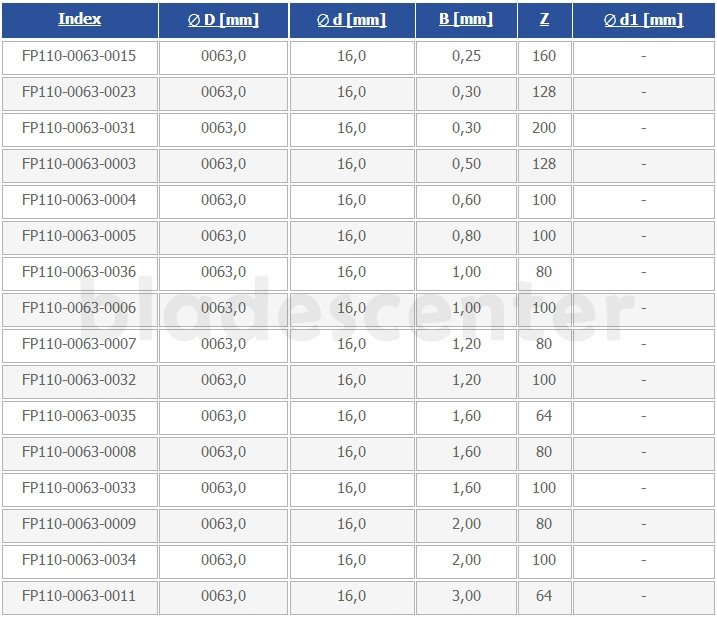Click B value 1,00 in FP110-0063-0006 row
Image resolution: width=717 pixels, height=617 pixels.
466,308
